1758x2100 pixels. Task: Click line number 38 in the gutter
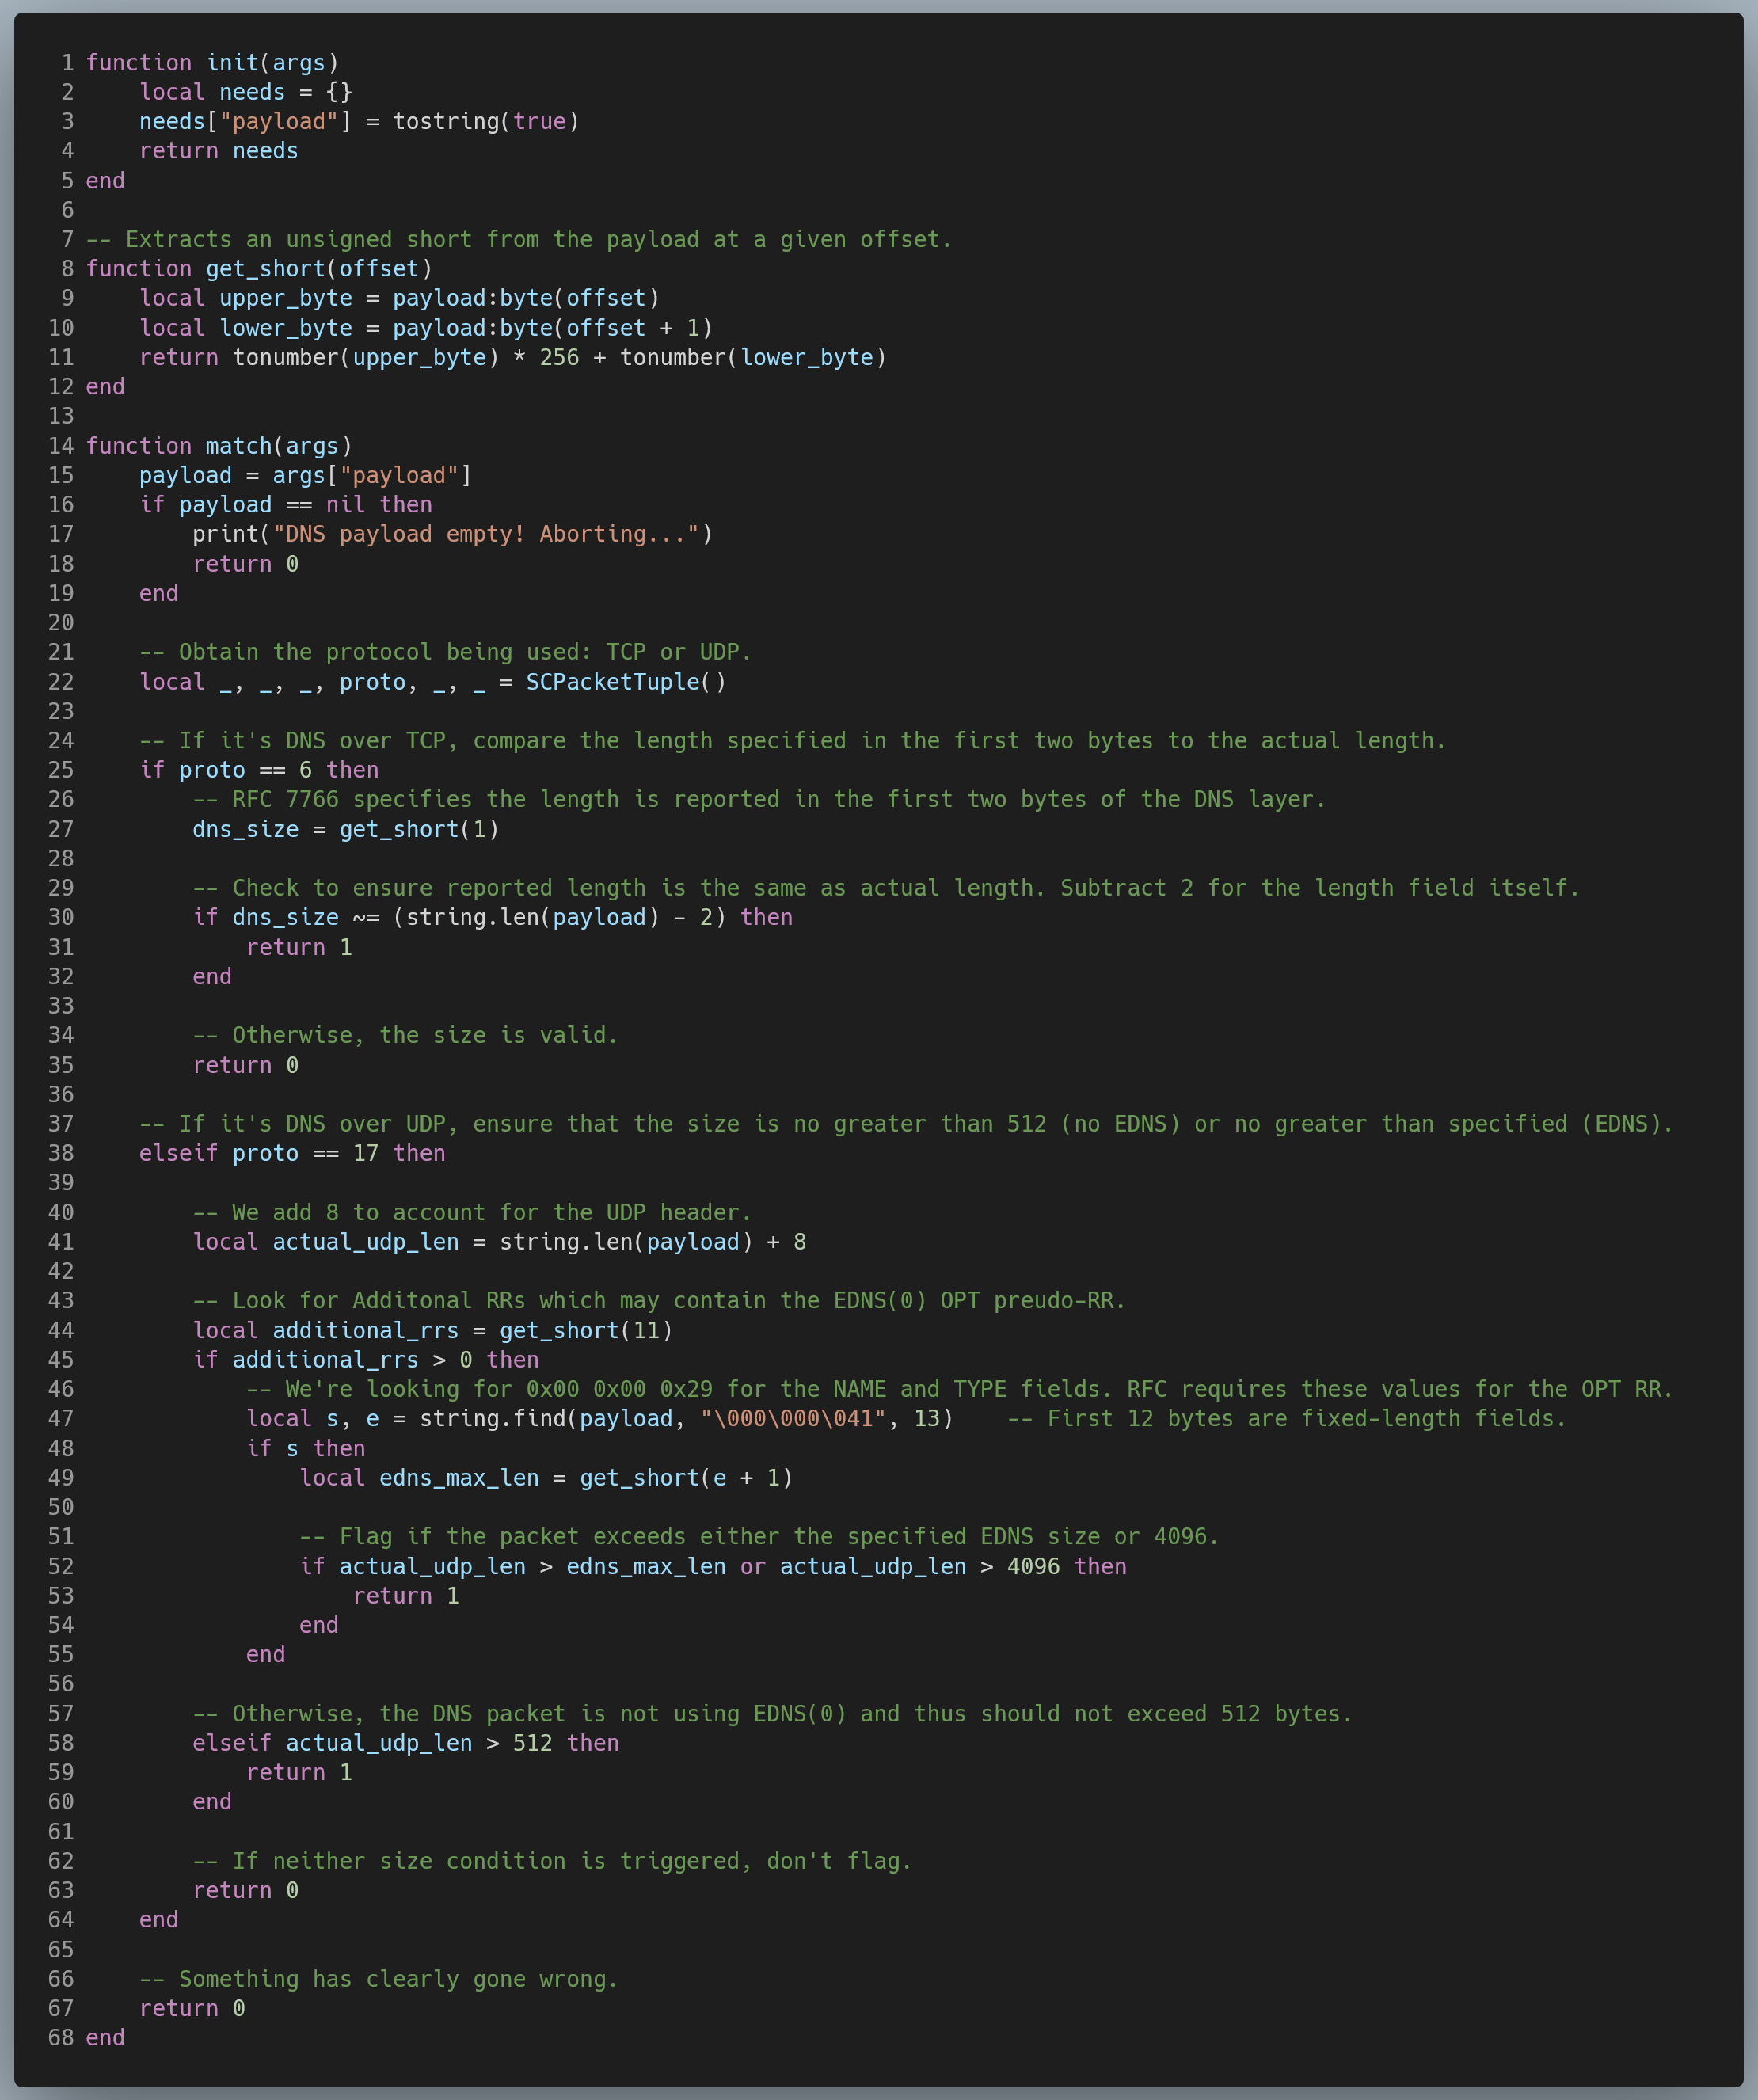tap(61, 1153)
